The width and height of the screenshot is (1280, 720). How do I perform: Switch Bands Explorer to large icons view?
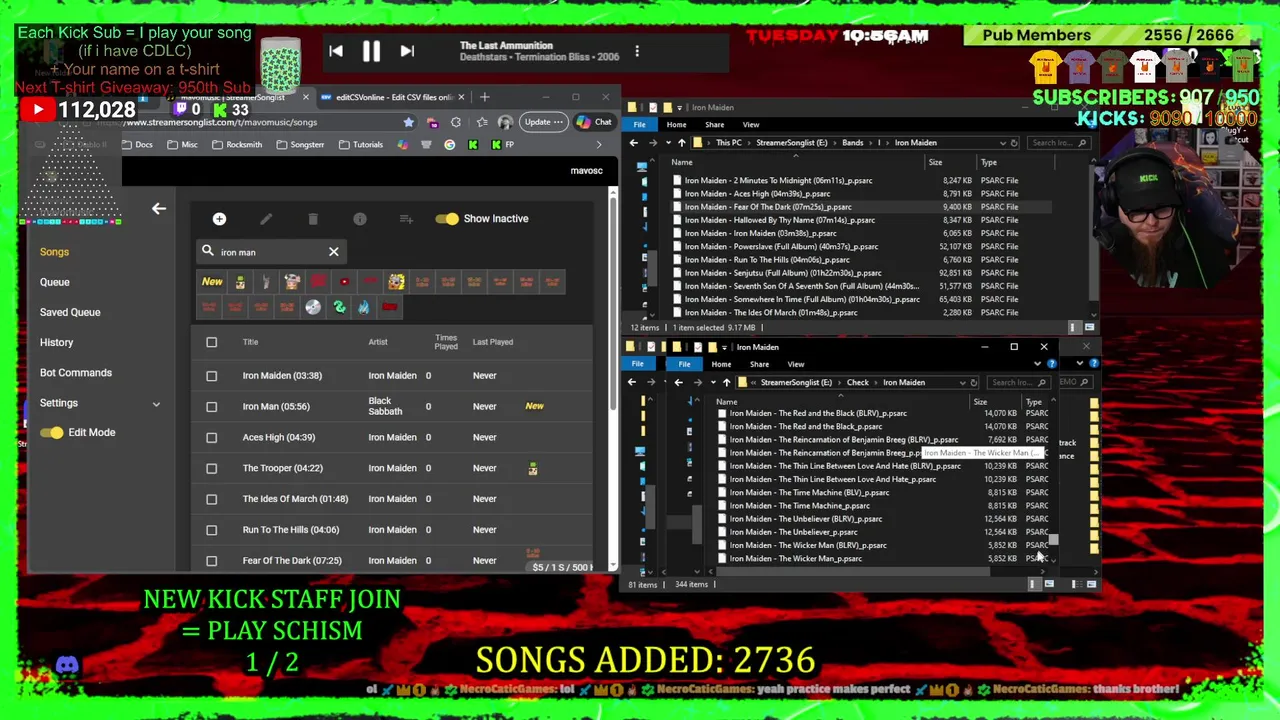tap(1089, 327)
